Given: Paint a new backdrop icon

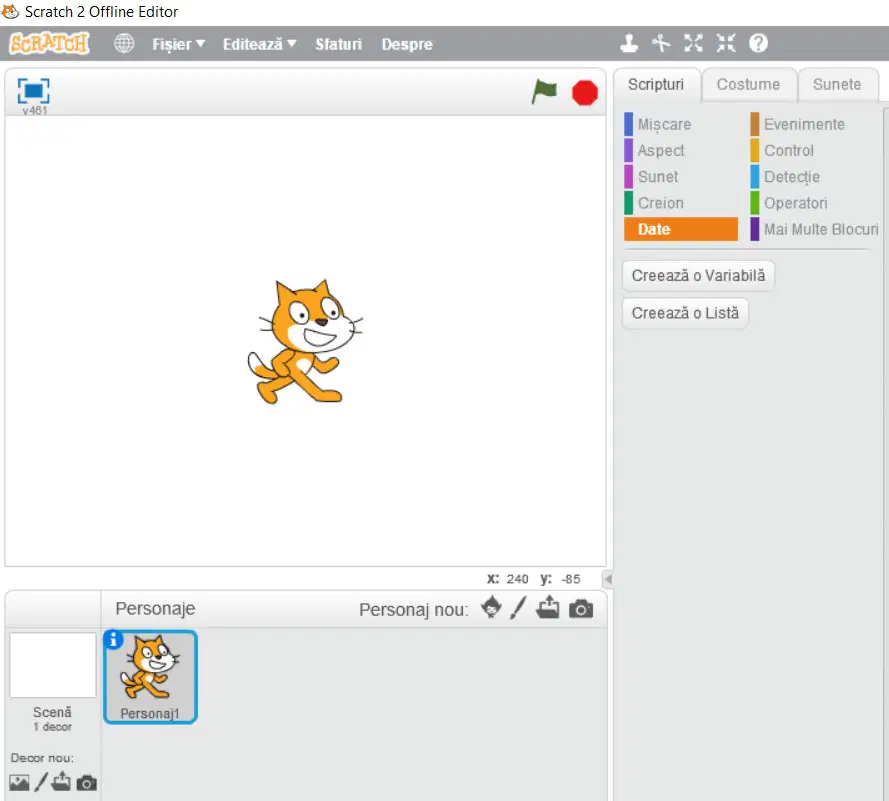Looking at the screenshot, I should coord(41,782).
